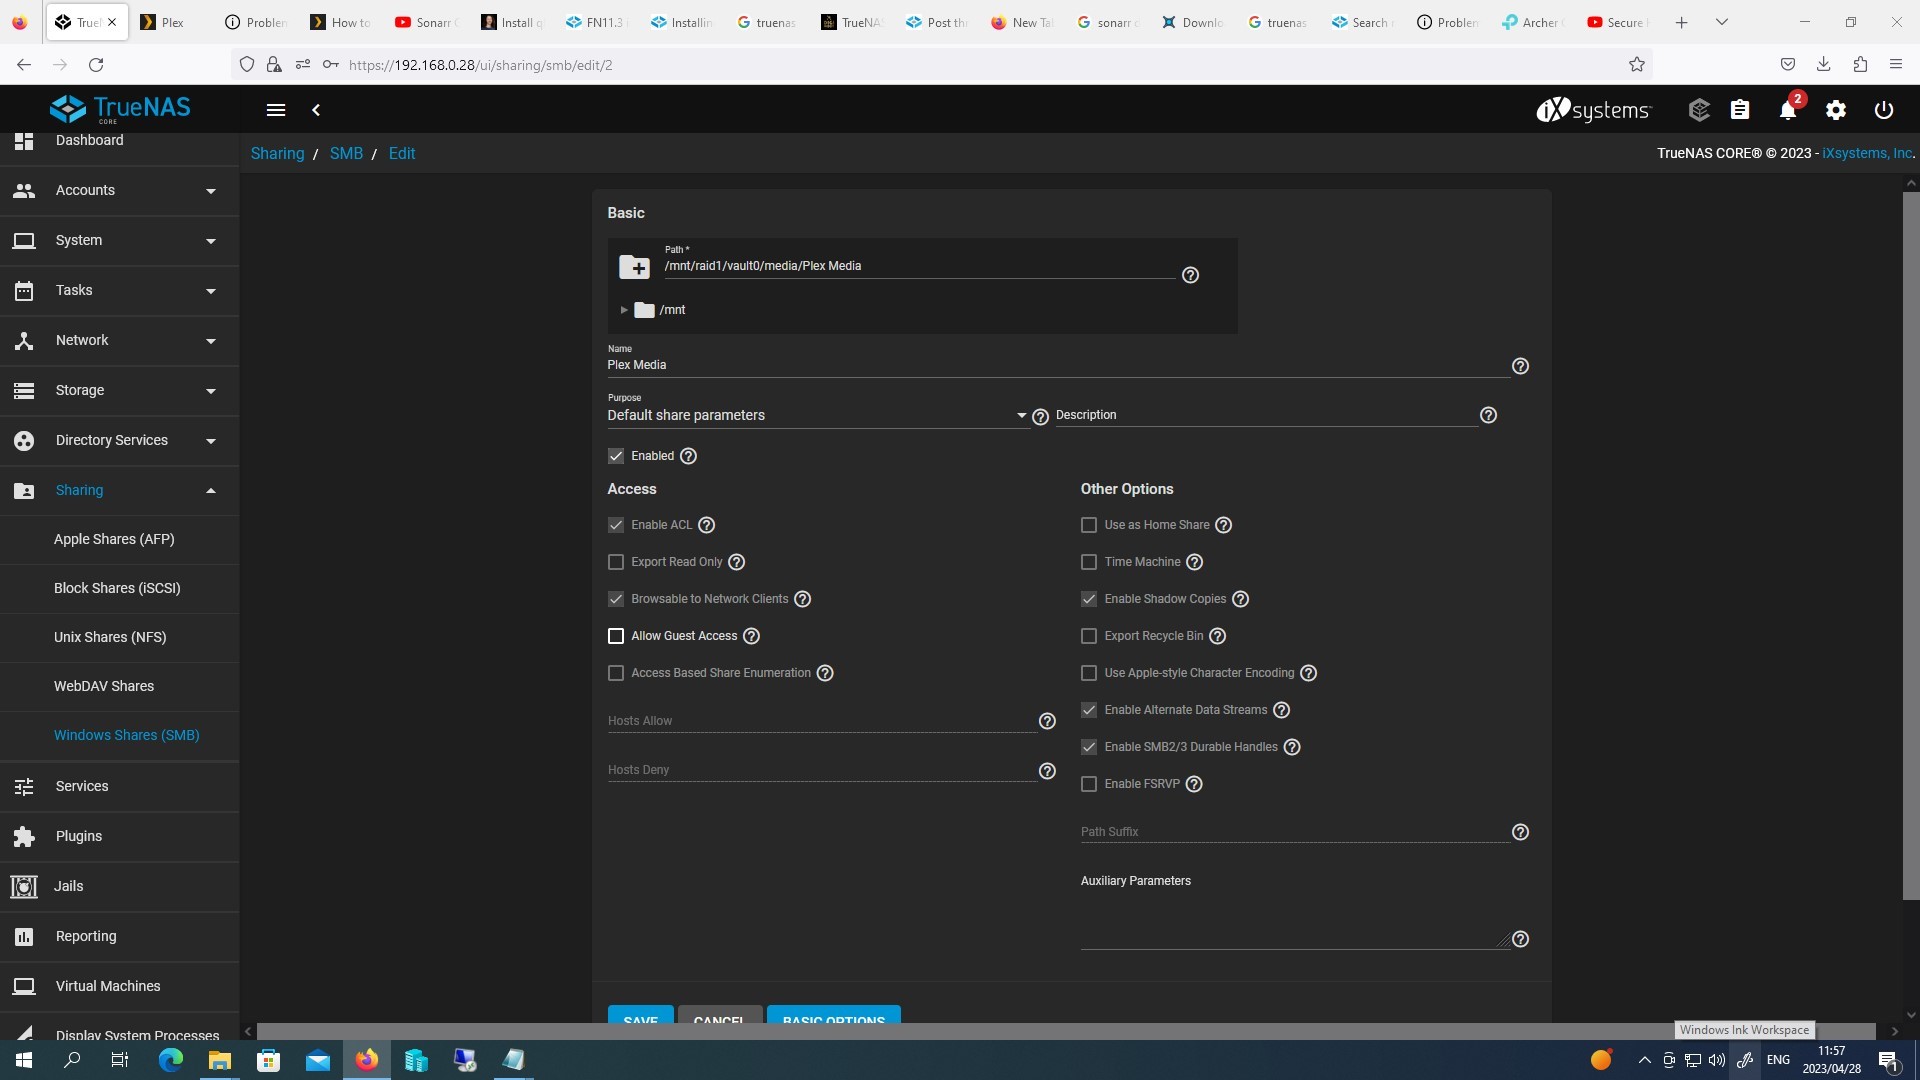The height and width of the screenshot is (1080, 1920).
Task: Show help for Time Machine option
Action: coord(1194,562)
